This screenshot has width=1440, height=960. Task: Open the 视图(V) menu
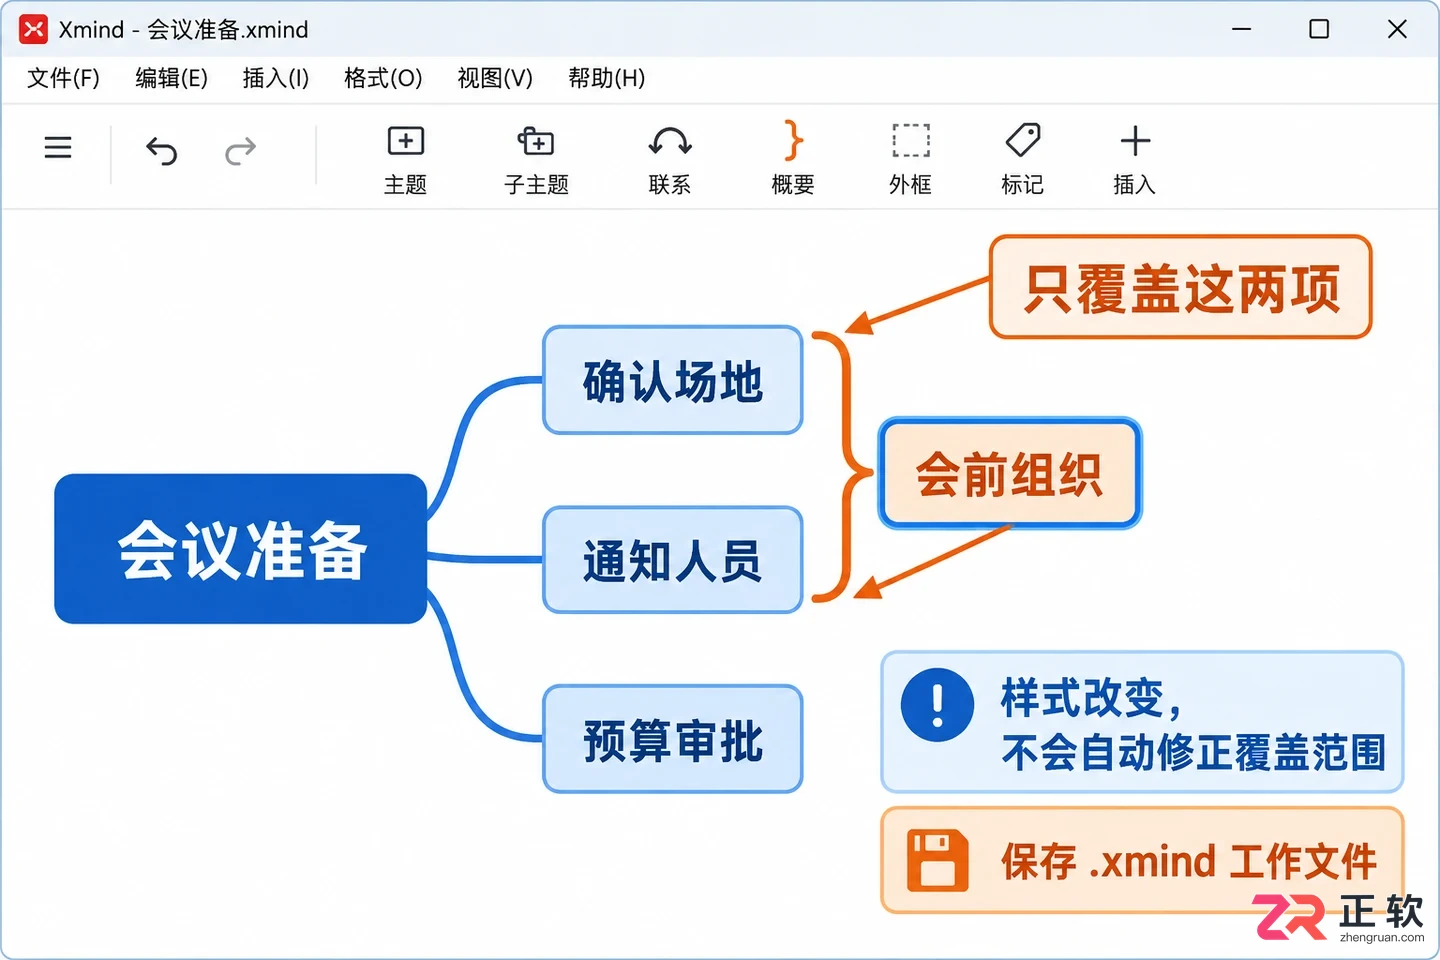(495, 78)
